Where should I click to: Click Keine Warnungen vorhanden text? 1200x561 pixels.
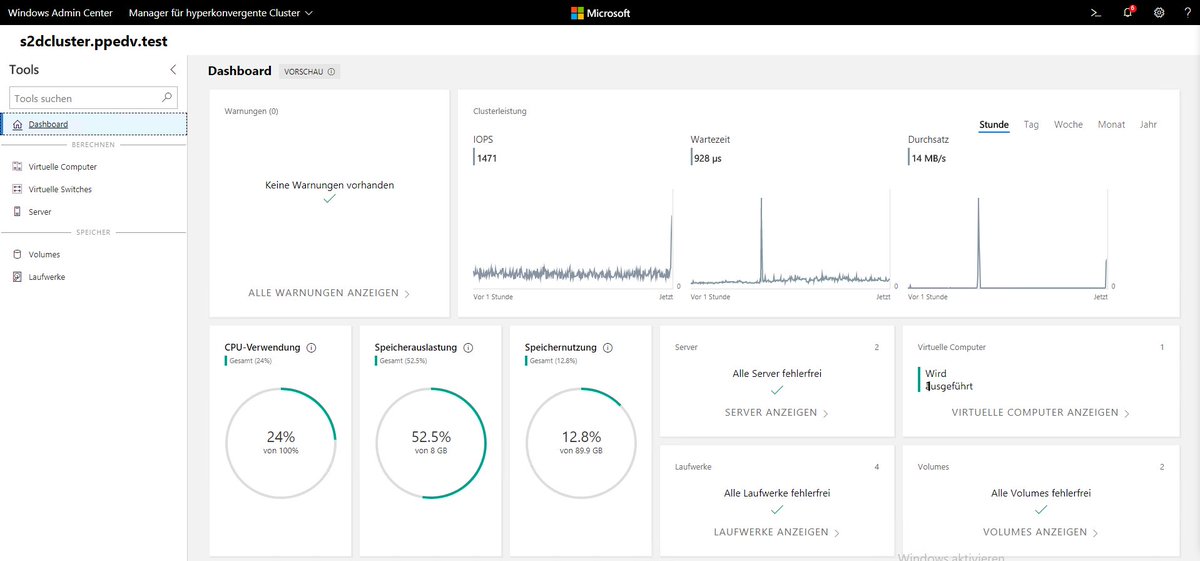click(329, 185)
